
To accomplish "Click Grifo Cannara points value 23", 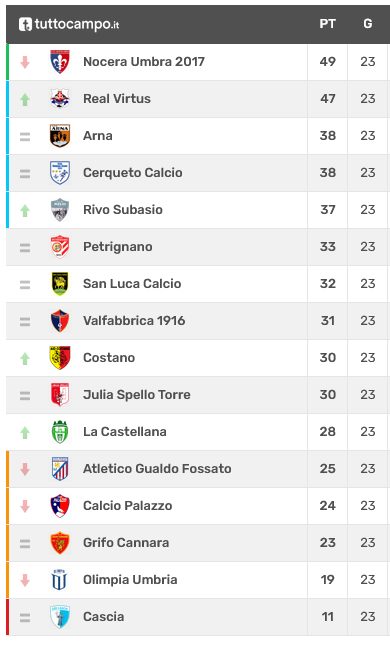I will (327, 543).
